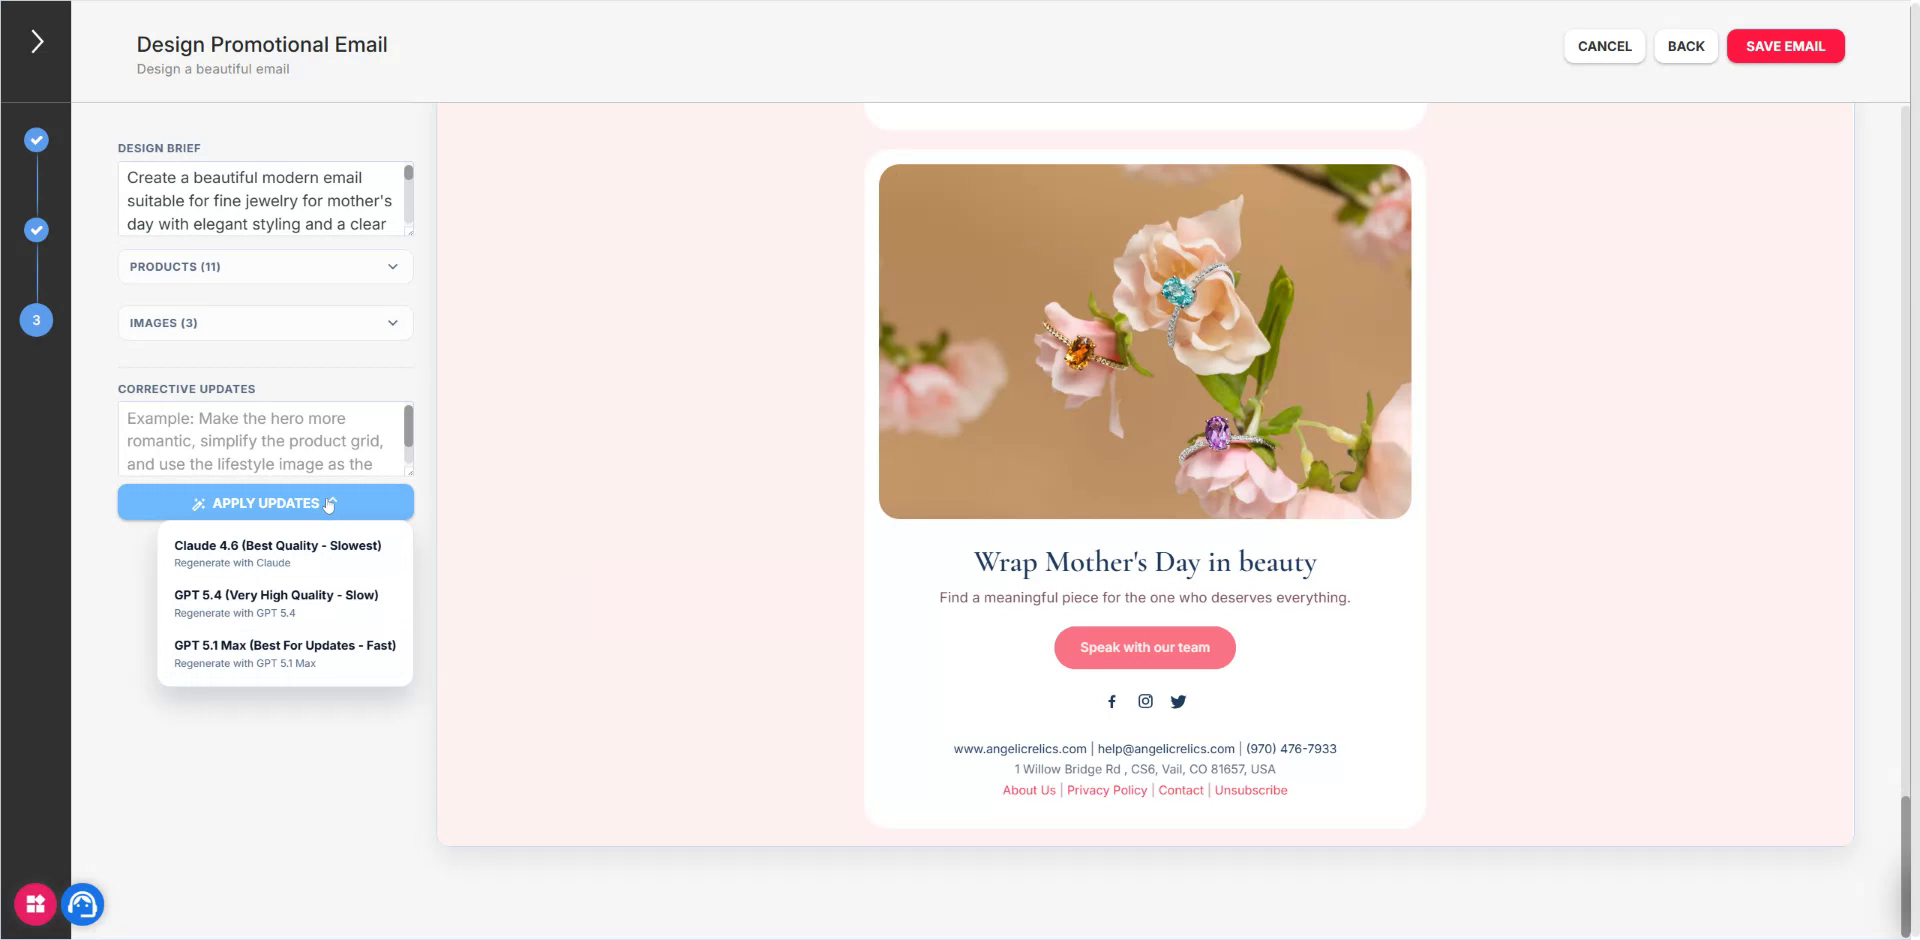The image size is (1920, 940).
Task: Expand the sidebar with the chevron arrow
Action: click(36, 42)
